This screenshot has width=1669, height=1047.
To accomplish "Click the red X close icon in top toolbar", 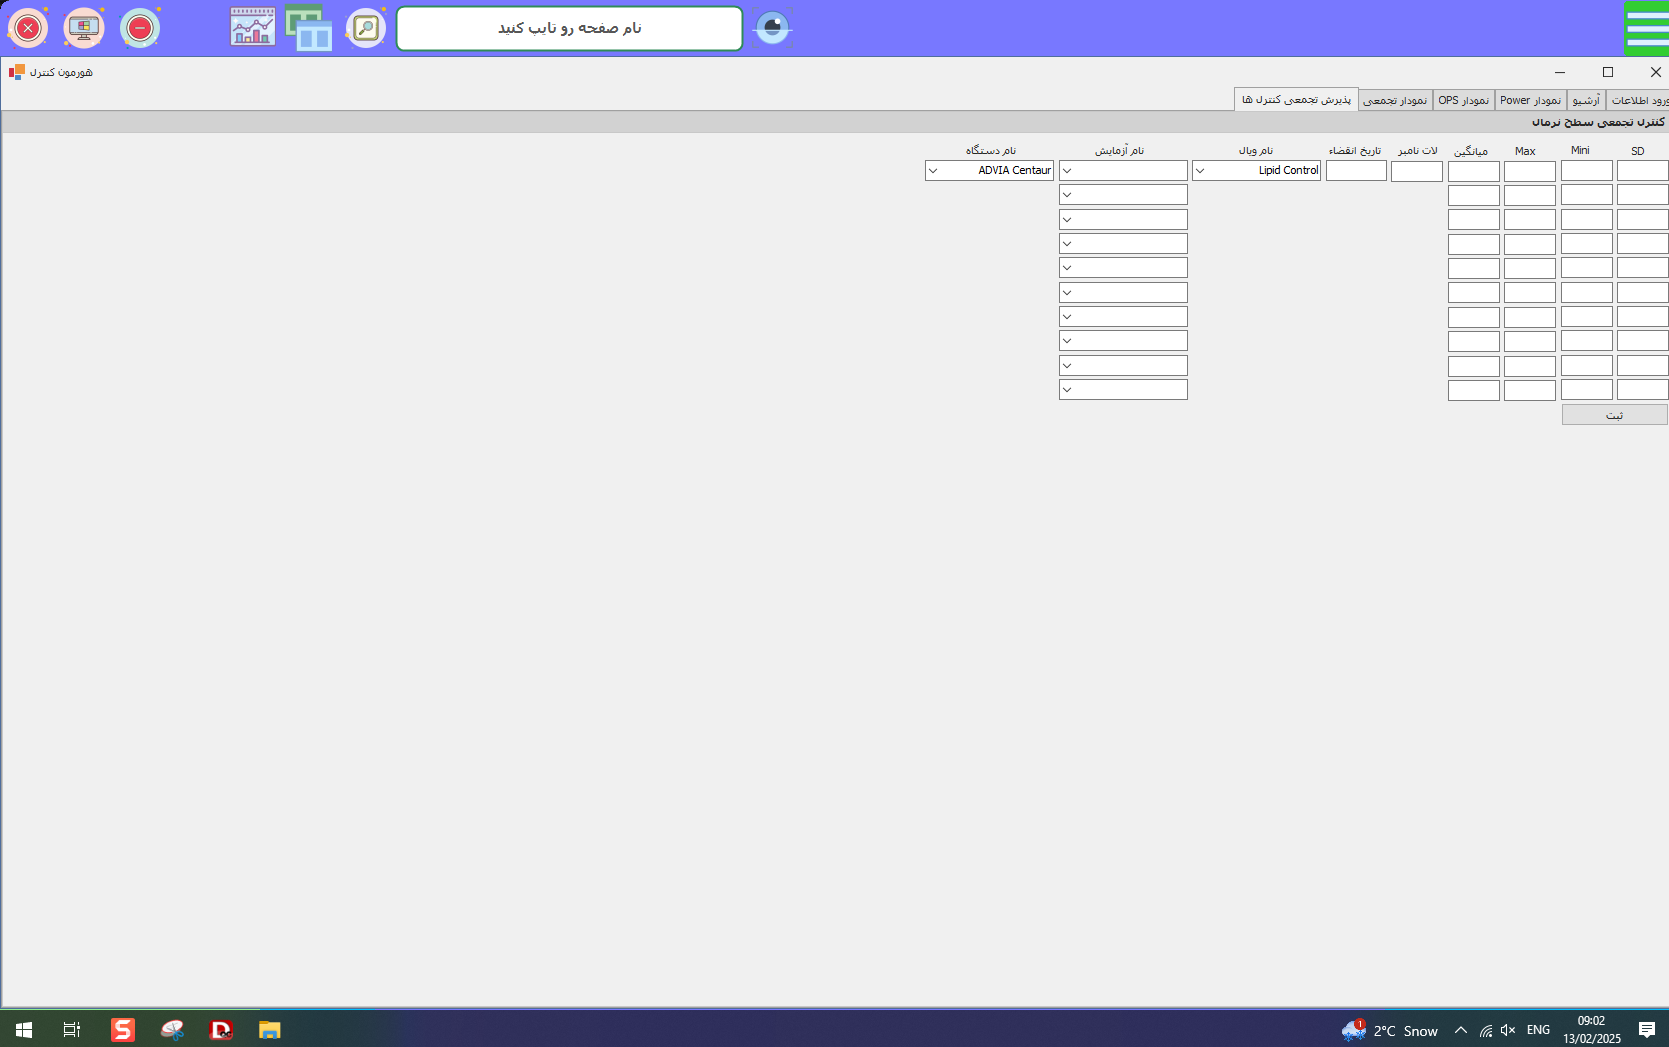I will (x=28, y=28).
